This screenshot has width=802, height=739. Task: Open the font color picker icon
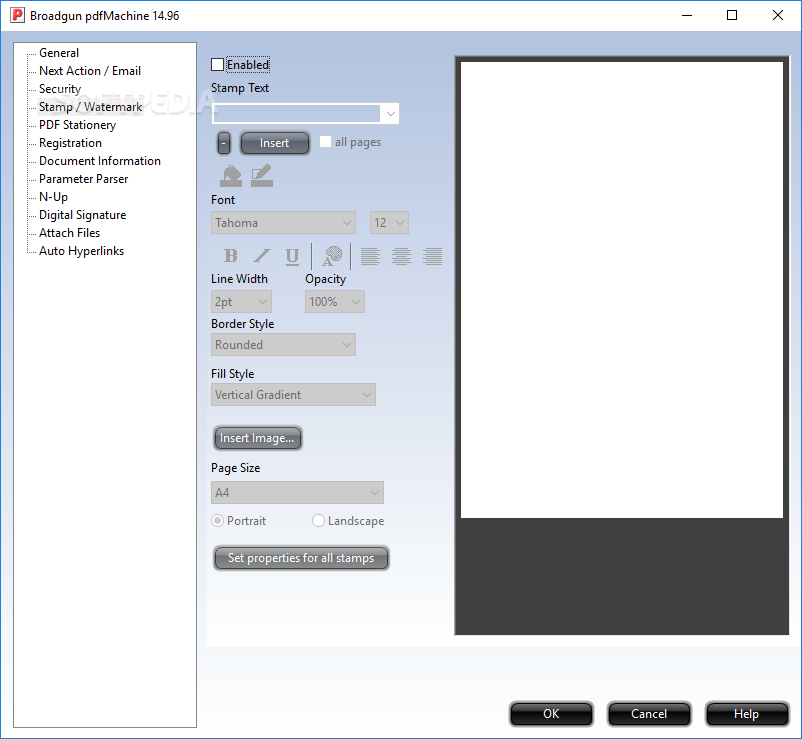(x=332, y=256)
